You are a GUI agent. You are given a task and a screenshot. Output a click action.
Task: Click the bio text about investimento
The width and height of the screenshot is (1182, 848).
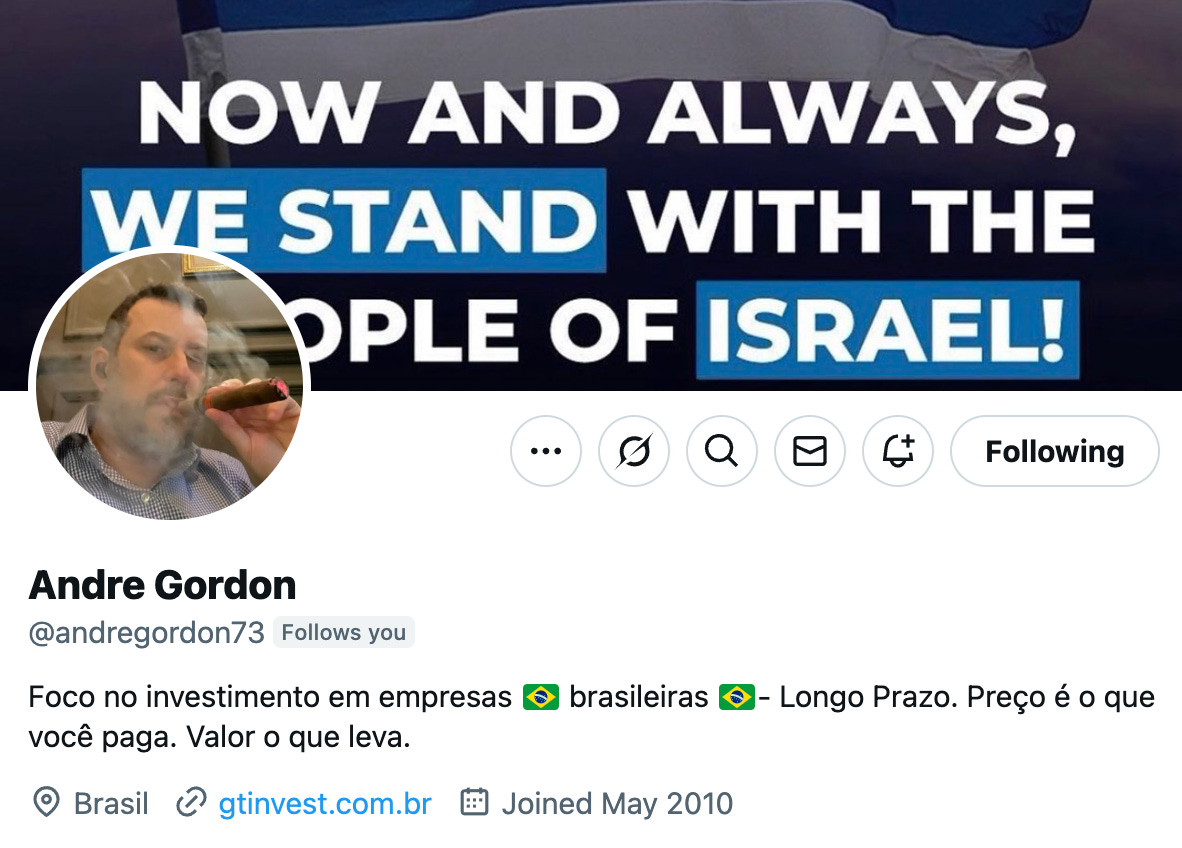pyautogui.click(x=591, y=716)
